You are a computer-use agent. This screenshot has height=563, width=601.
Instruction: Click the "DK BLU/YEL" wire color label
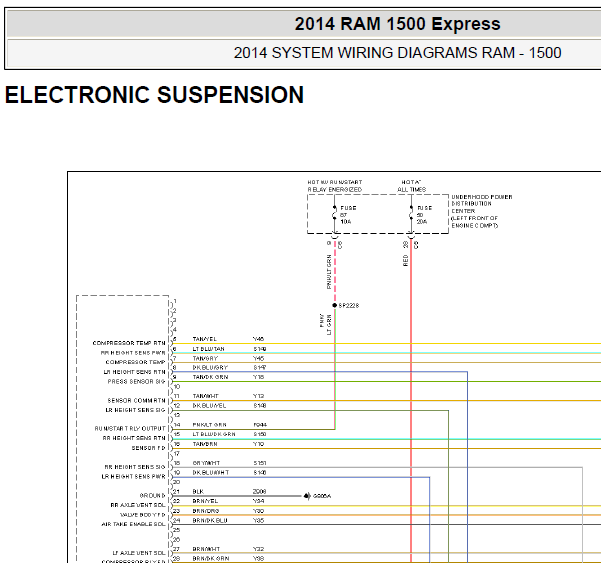click(x=209, y=405)
